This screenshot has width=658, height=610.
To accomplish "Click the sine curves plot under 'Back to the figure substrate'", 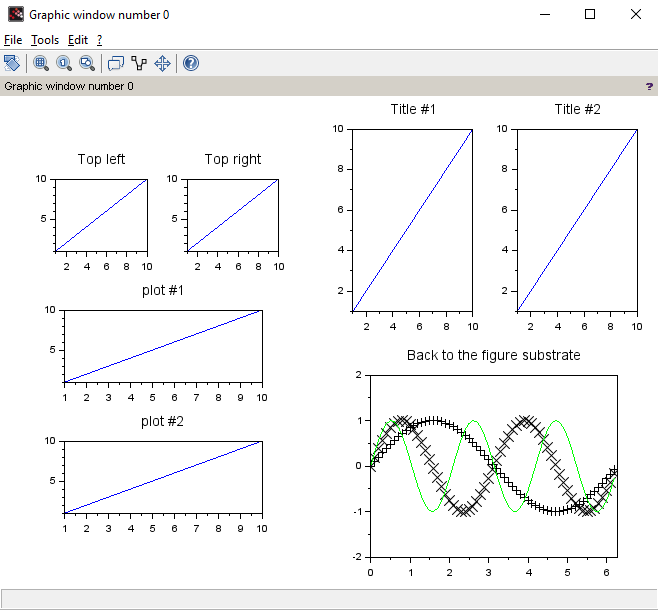I will [x=493, y=466].
